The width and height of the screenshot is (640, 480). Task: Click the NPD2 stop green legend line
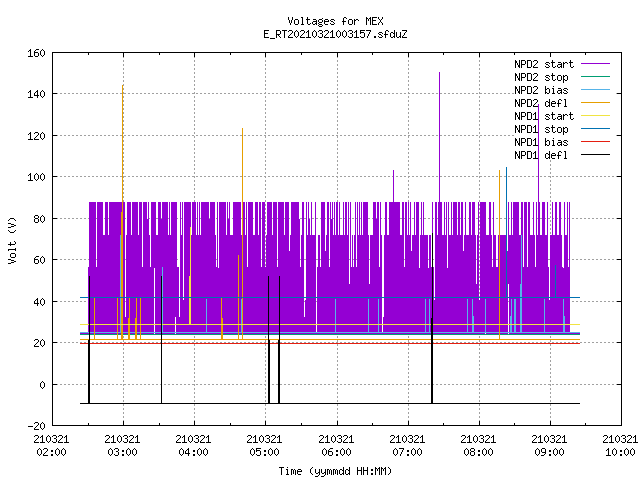(595, 77)
